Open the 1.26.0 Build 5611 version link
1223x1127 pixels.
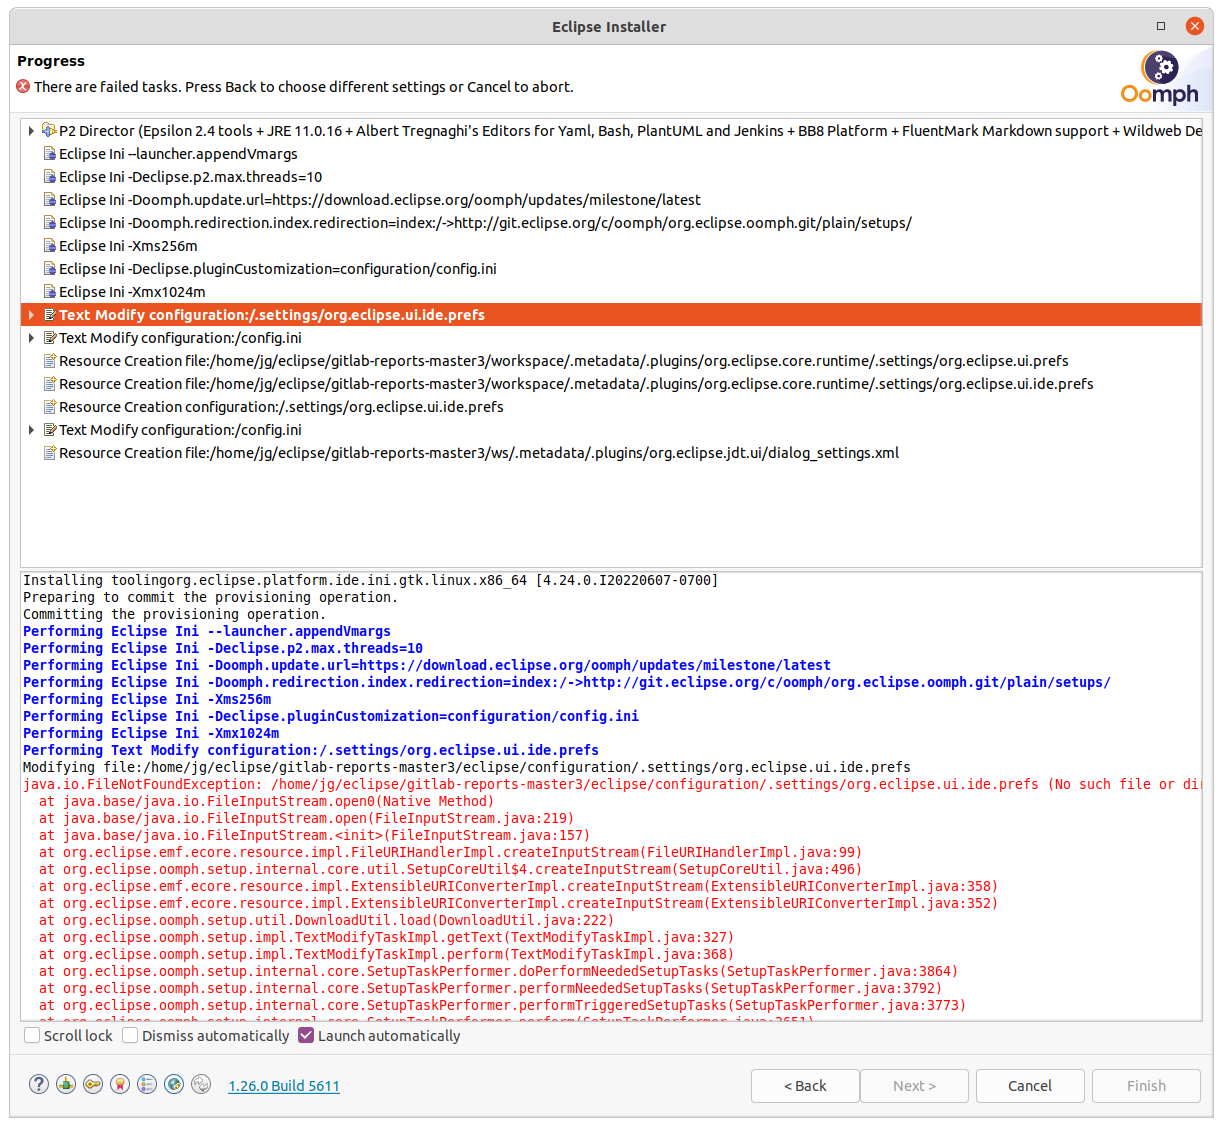[x=284, y=1085]
